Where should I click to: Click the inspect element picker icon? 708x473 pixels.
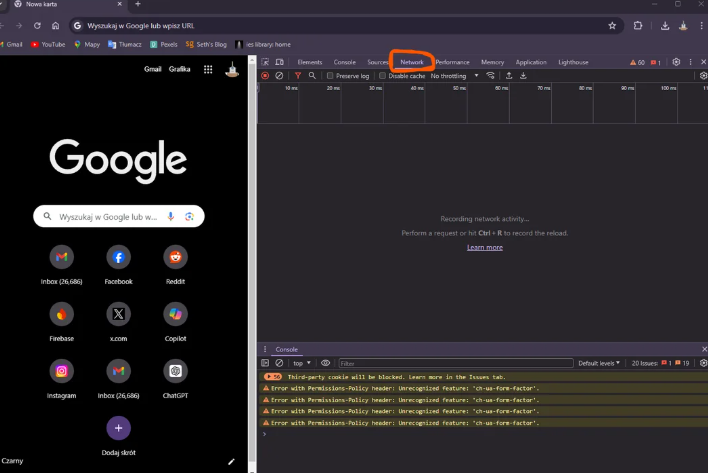(x=265, y=62)
